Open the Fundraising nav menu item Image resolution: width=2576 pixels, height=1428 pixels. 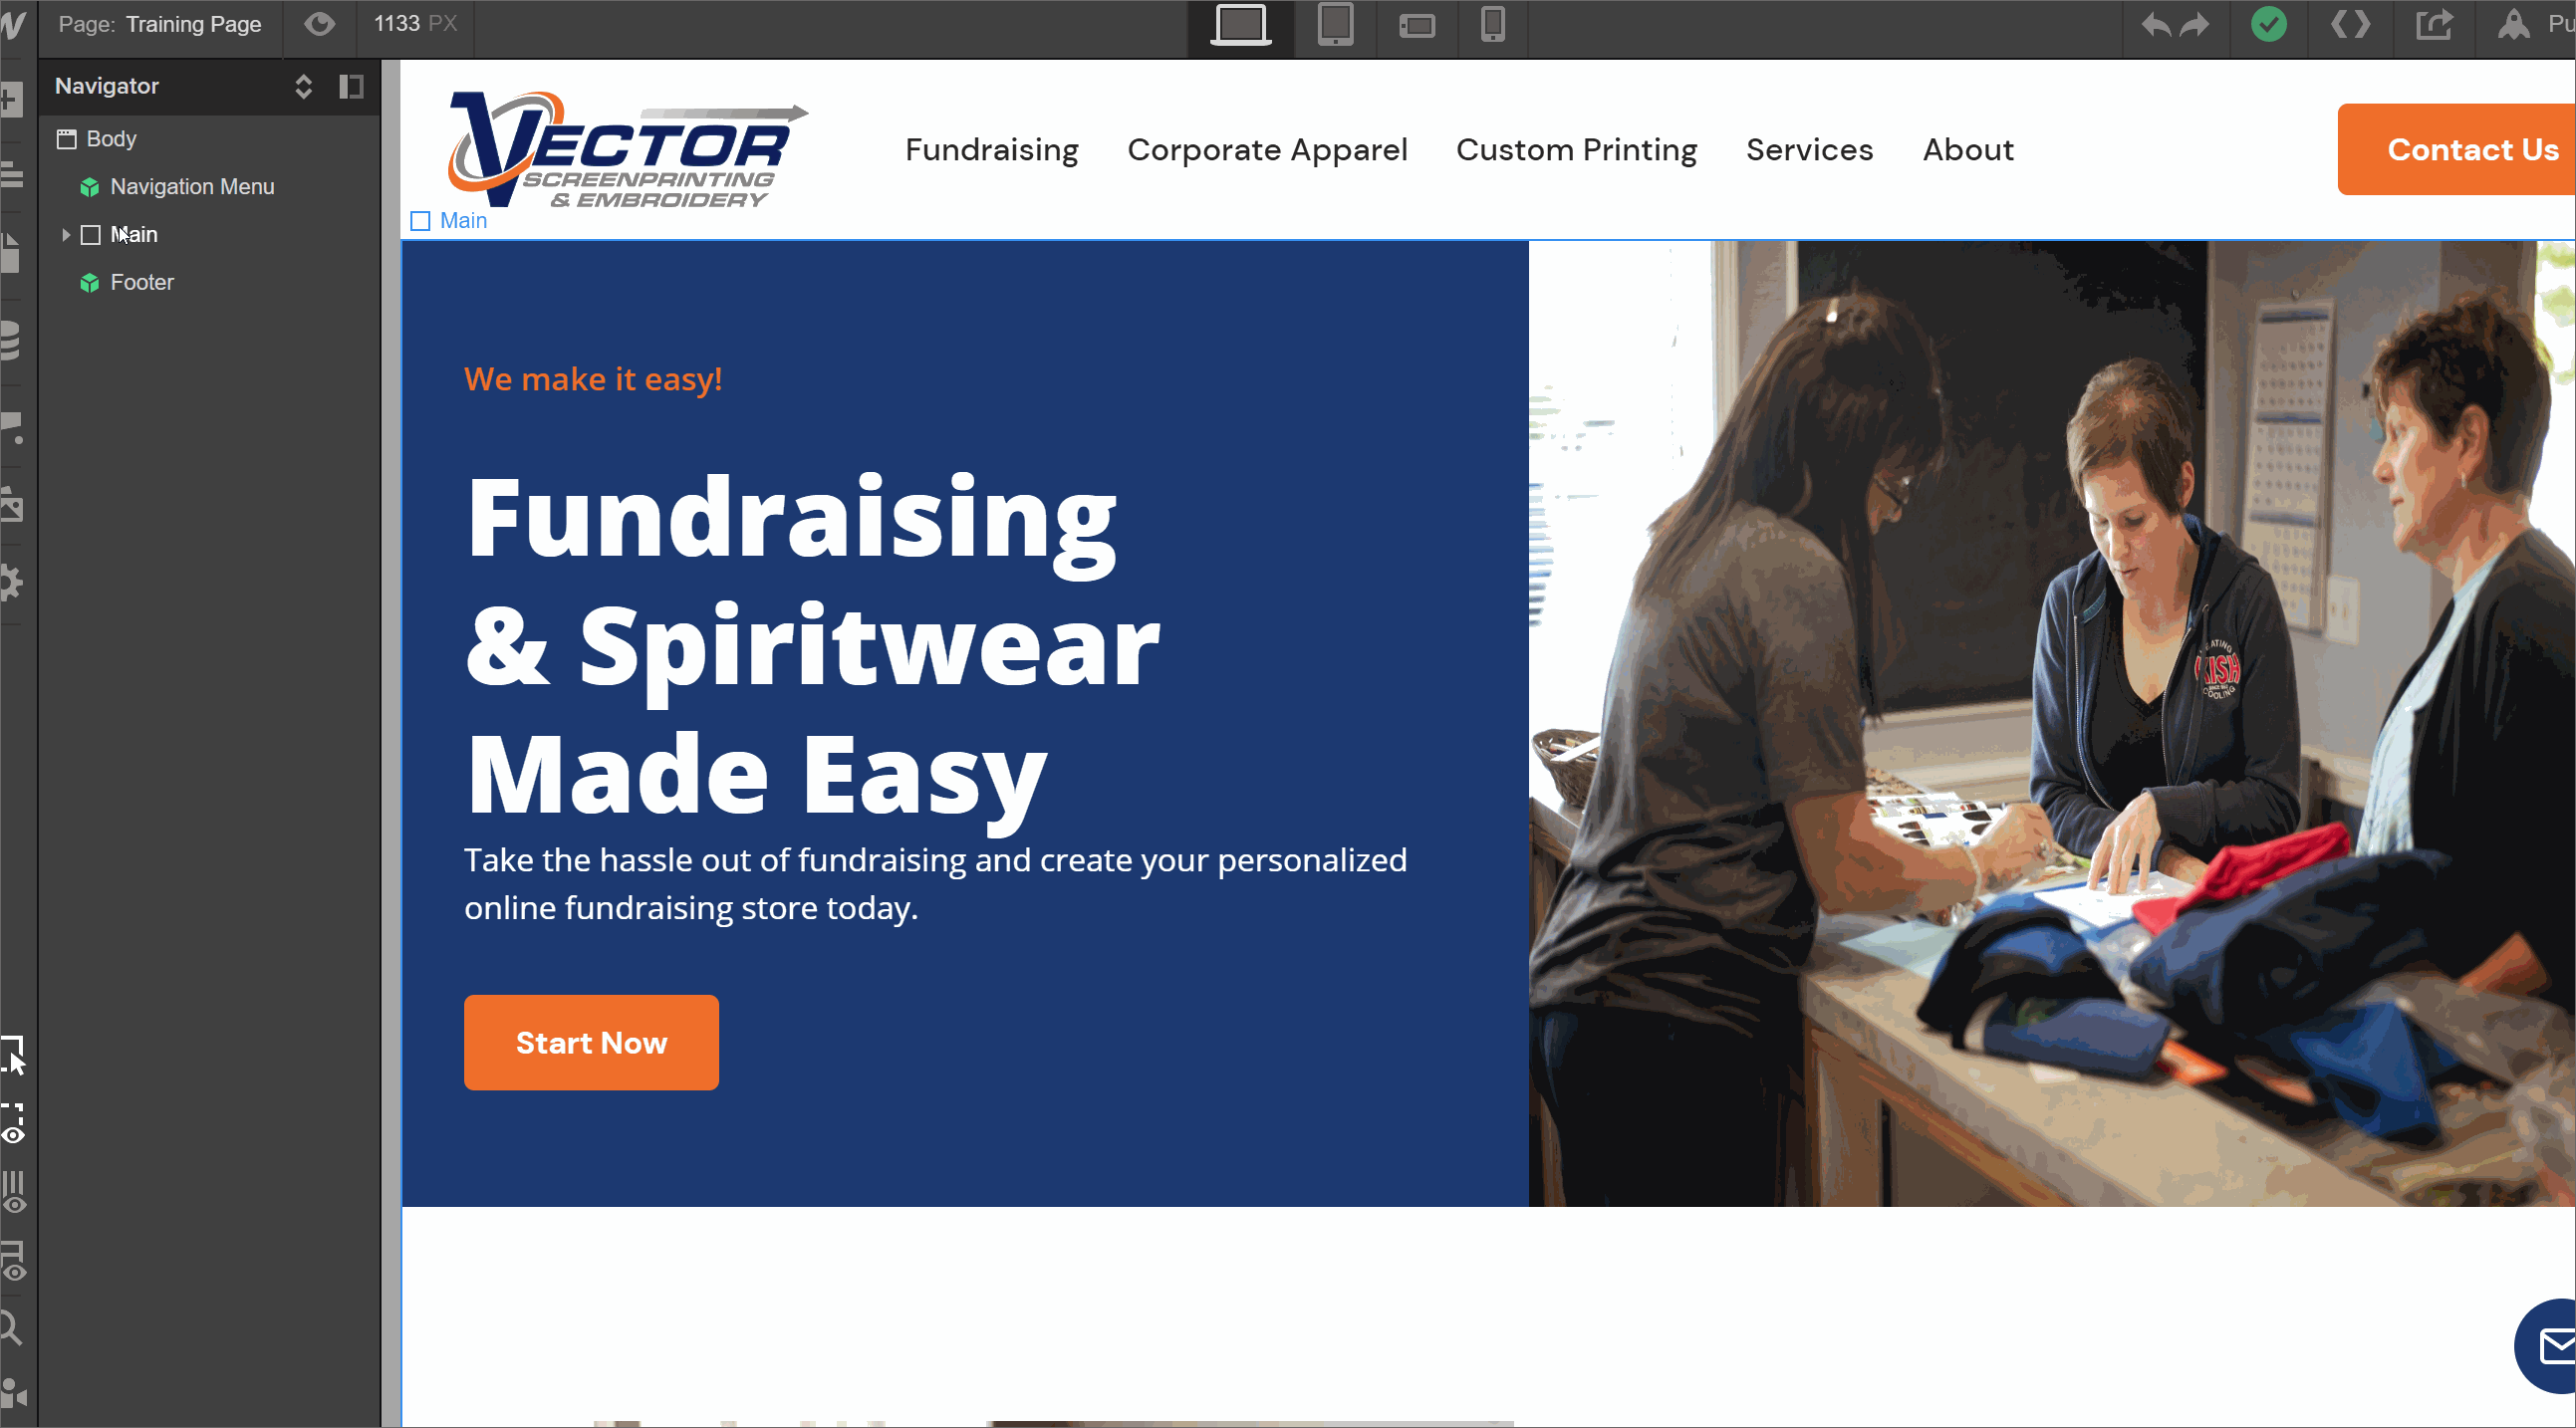coord(991,150)
